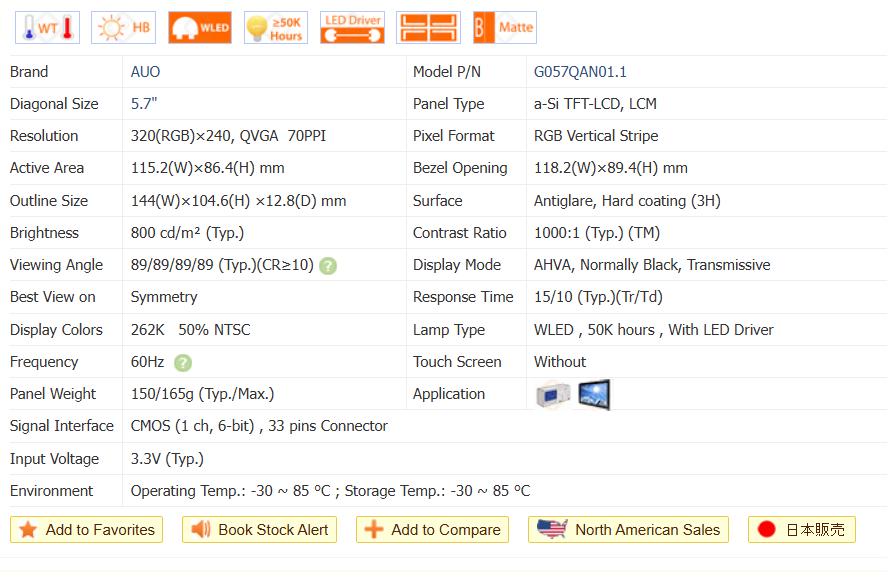Add this panel to Favorites

pyautogui.click(x=86, y=530)
